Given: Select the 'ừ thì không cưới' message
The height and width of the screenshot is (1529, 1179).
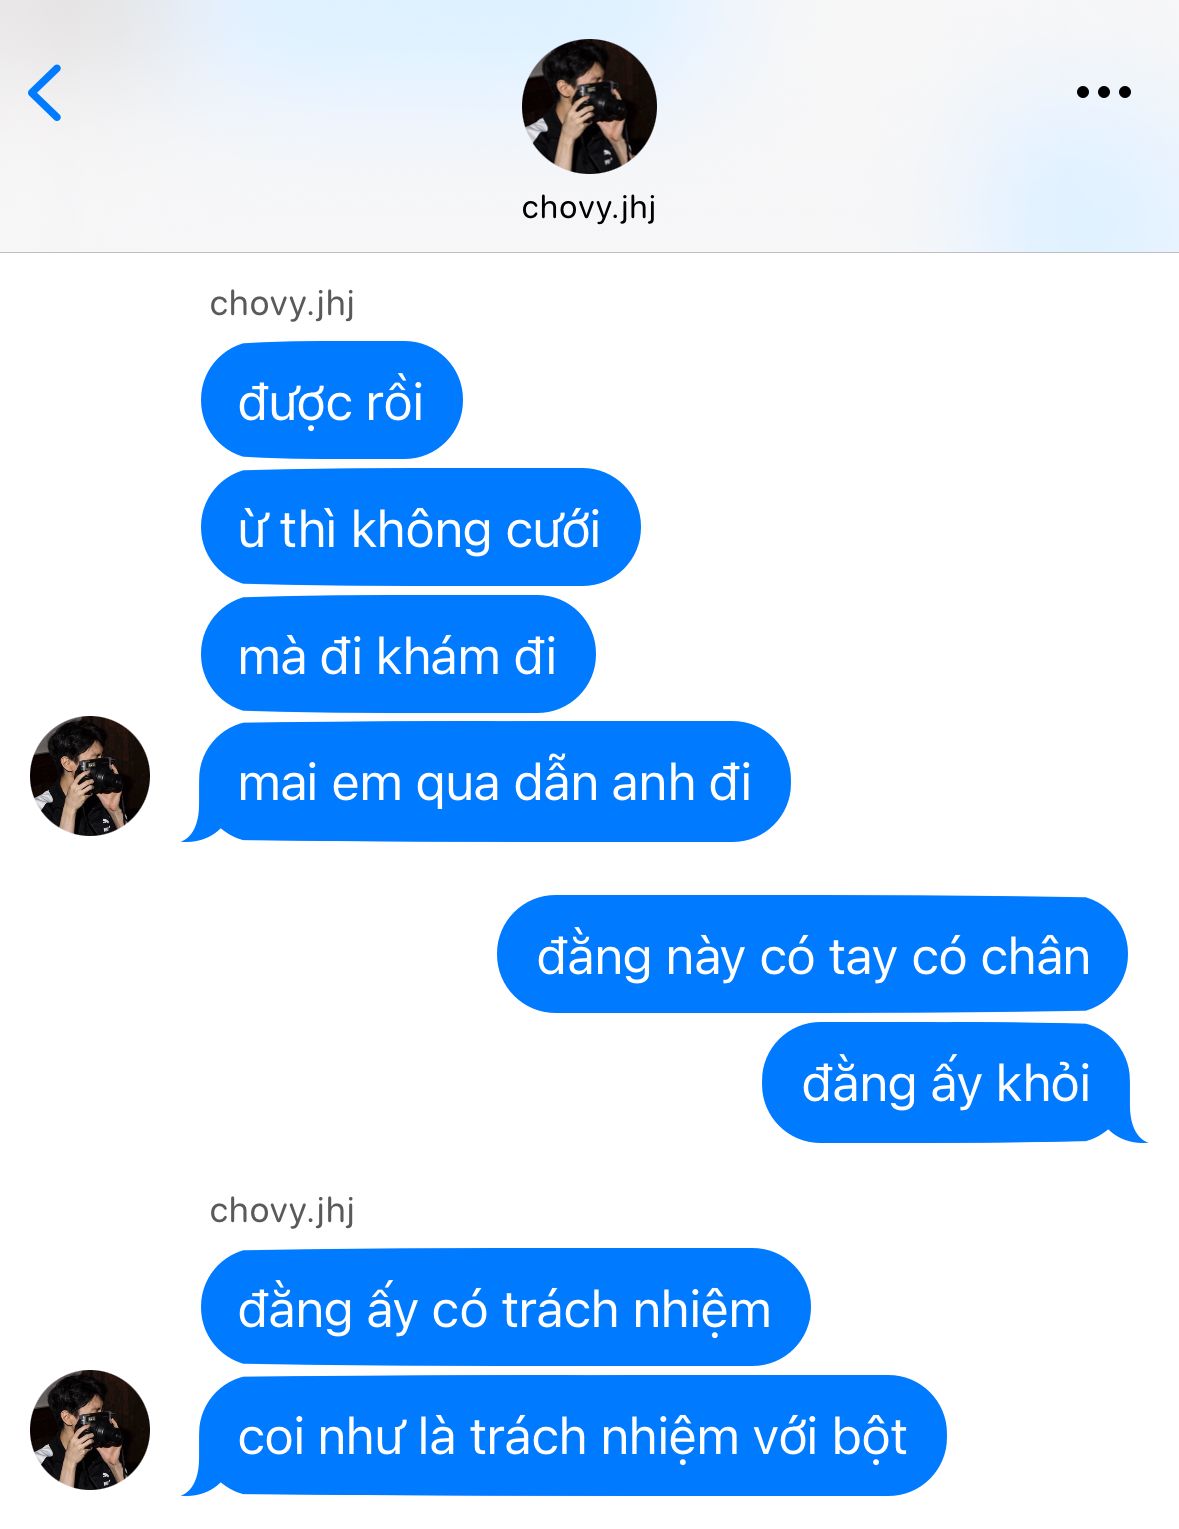Looking at the screenshot, I should point(420,527).
